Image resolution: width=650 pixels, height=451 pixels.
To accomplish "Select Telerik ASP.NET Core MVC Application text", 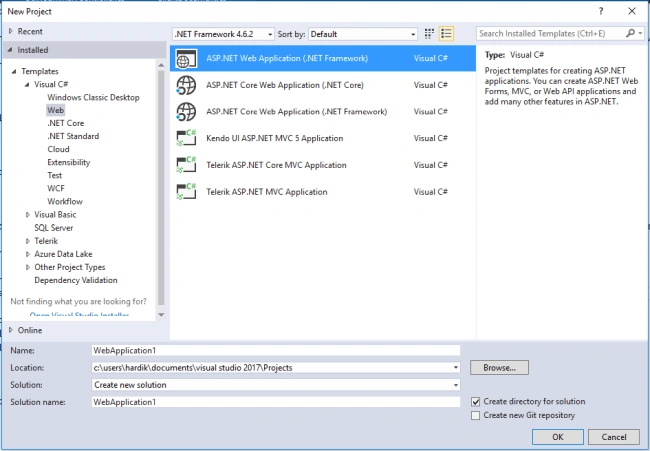I will [276, 165].
